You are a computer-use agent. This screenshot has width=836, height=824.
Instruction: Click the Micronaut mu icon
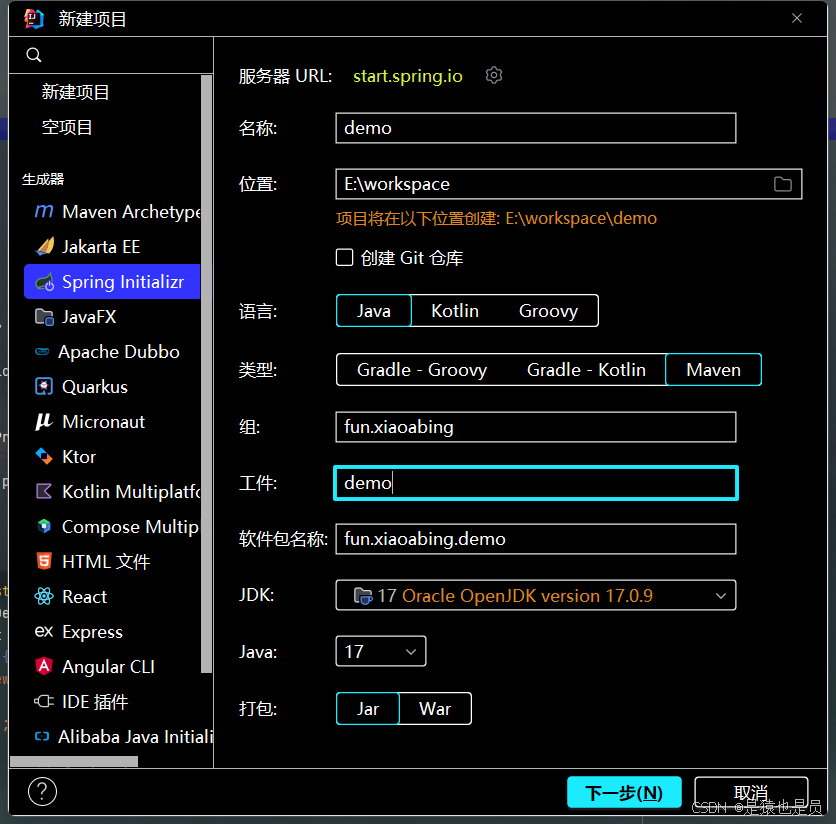coord(44,421)
